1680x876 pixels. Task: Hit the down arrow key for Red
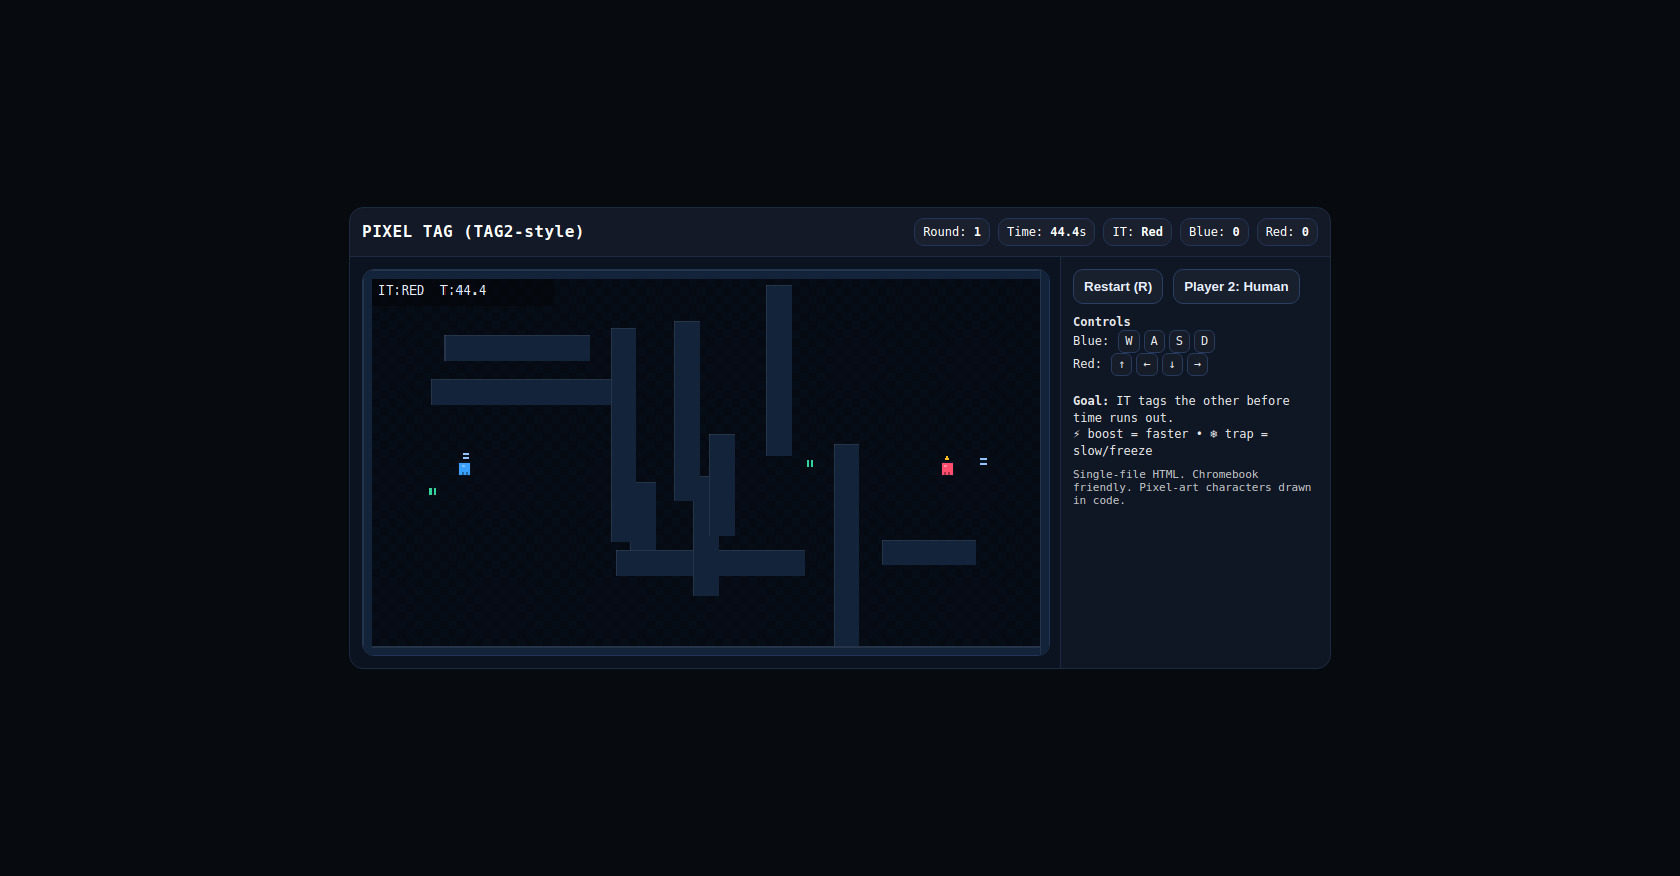point(1172,365)
